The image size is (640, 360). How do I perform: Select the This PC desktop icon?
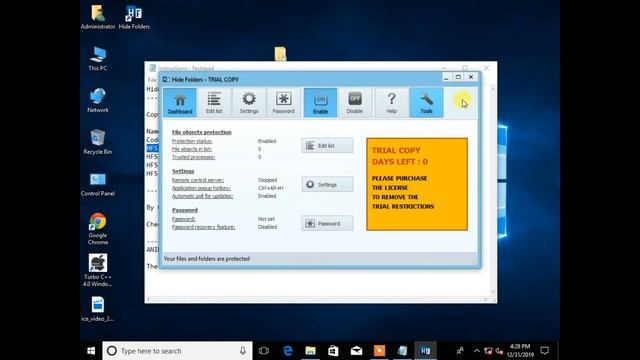coord(98,59)
